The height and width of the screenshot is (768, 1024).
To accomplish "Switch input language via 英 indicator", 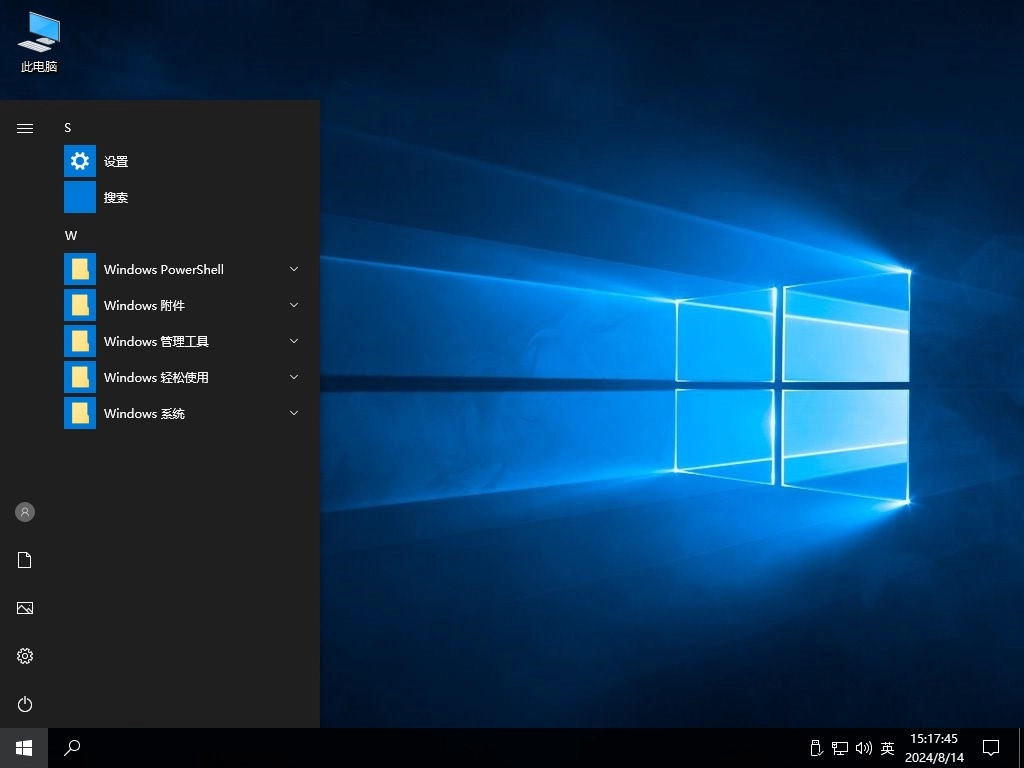I will coord(886,747).
